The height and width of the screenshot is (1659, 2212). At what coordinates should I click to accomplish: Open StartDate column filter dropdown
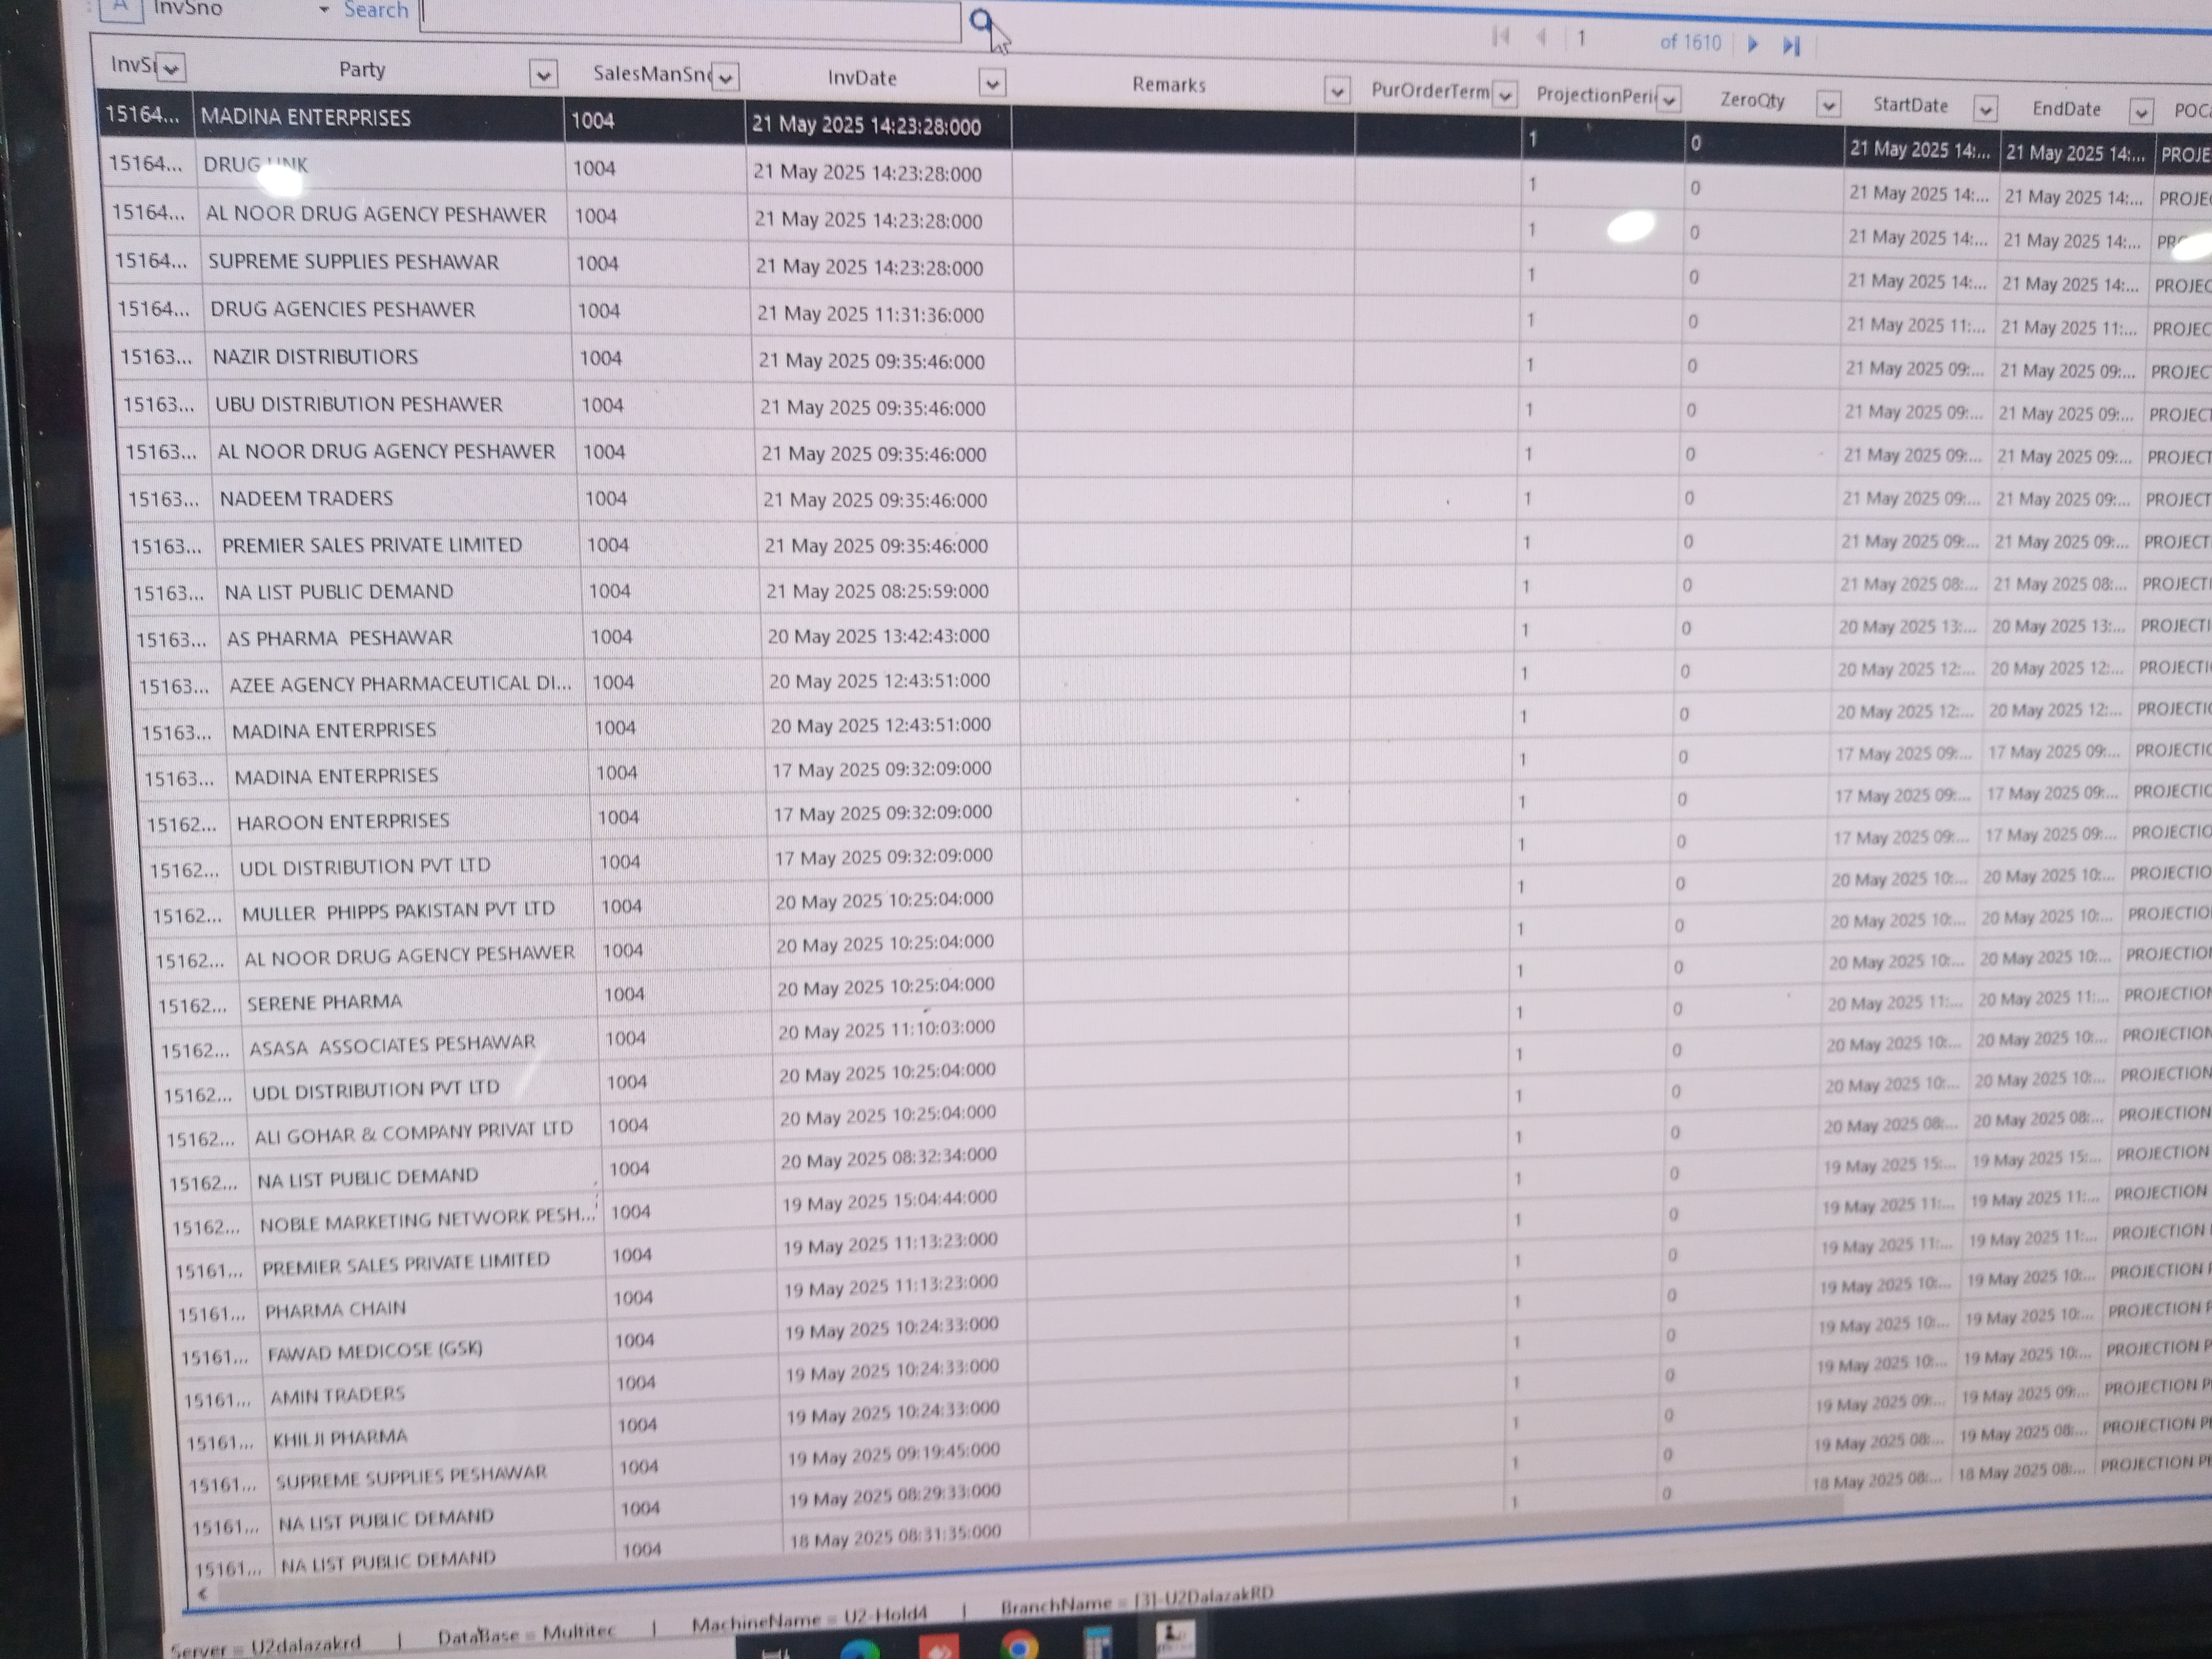[x=1985, y=108]
